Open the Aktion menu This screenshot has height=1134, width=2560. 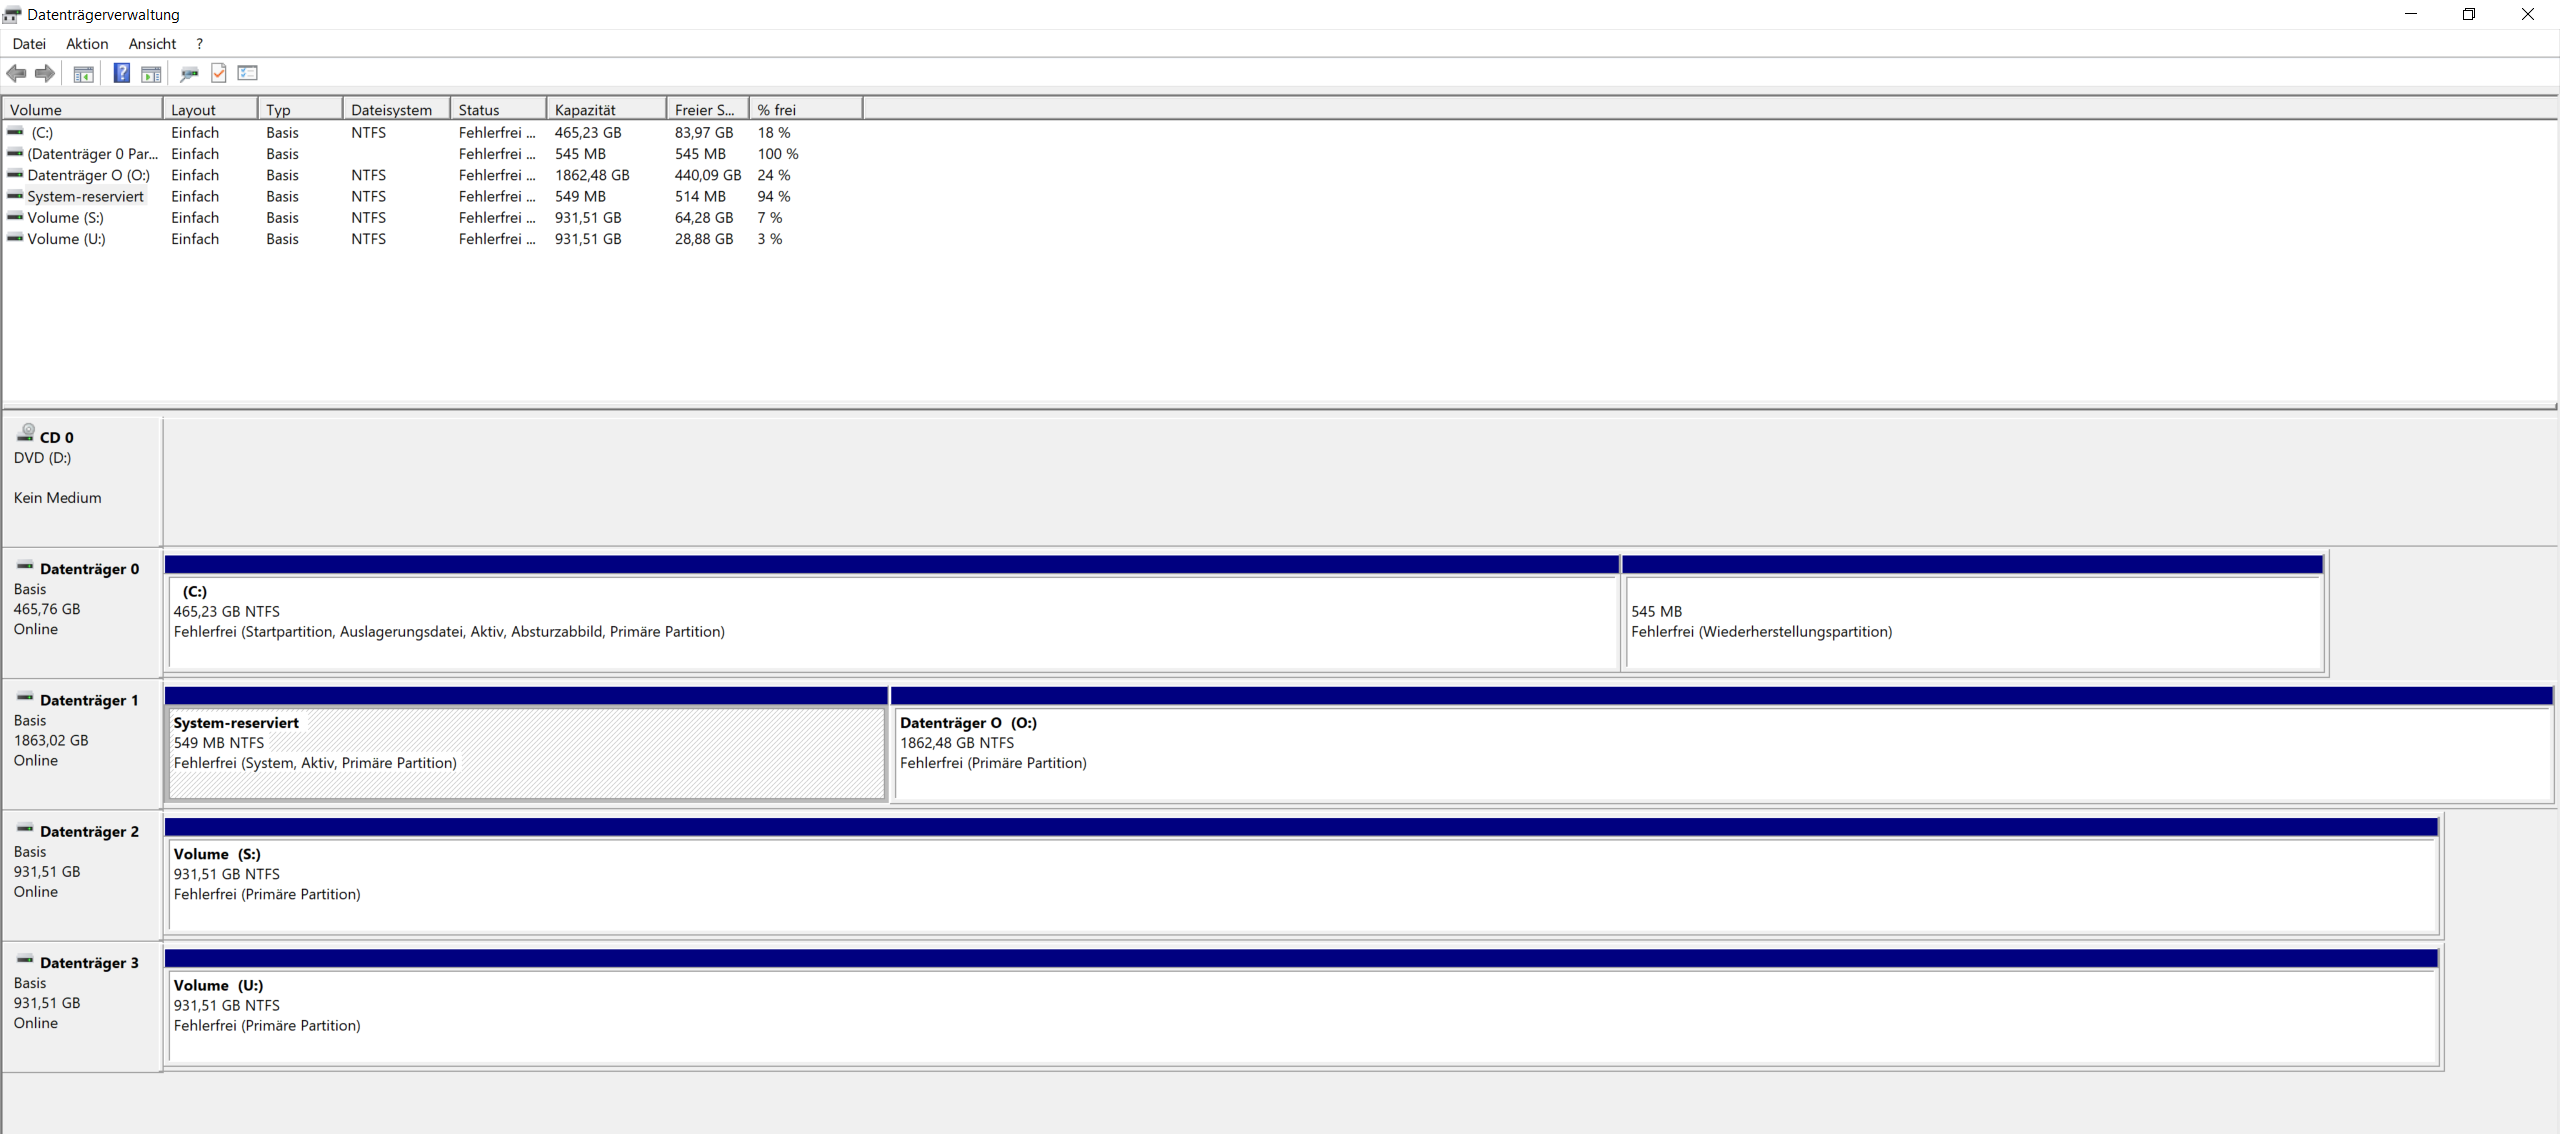pyautogui.click(x=87, y=44)
